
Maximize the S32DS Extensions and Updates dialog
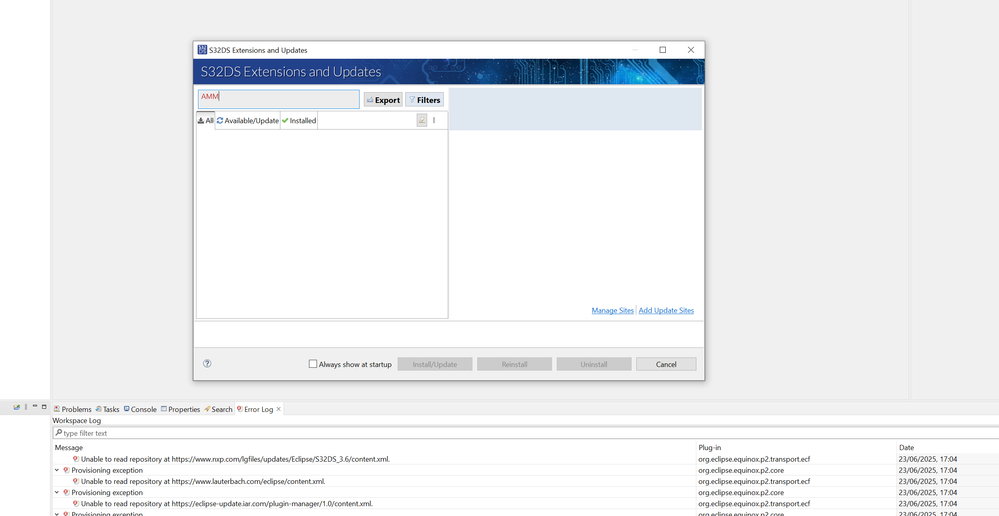click(663, 50)
